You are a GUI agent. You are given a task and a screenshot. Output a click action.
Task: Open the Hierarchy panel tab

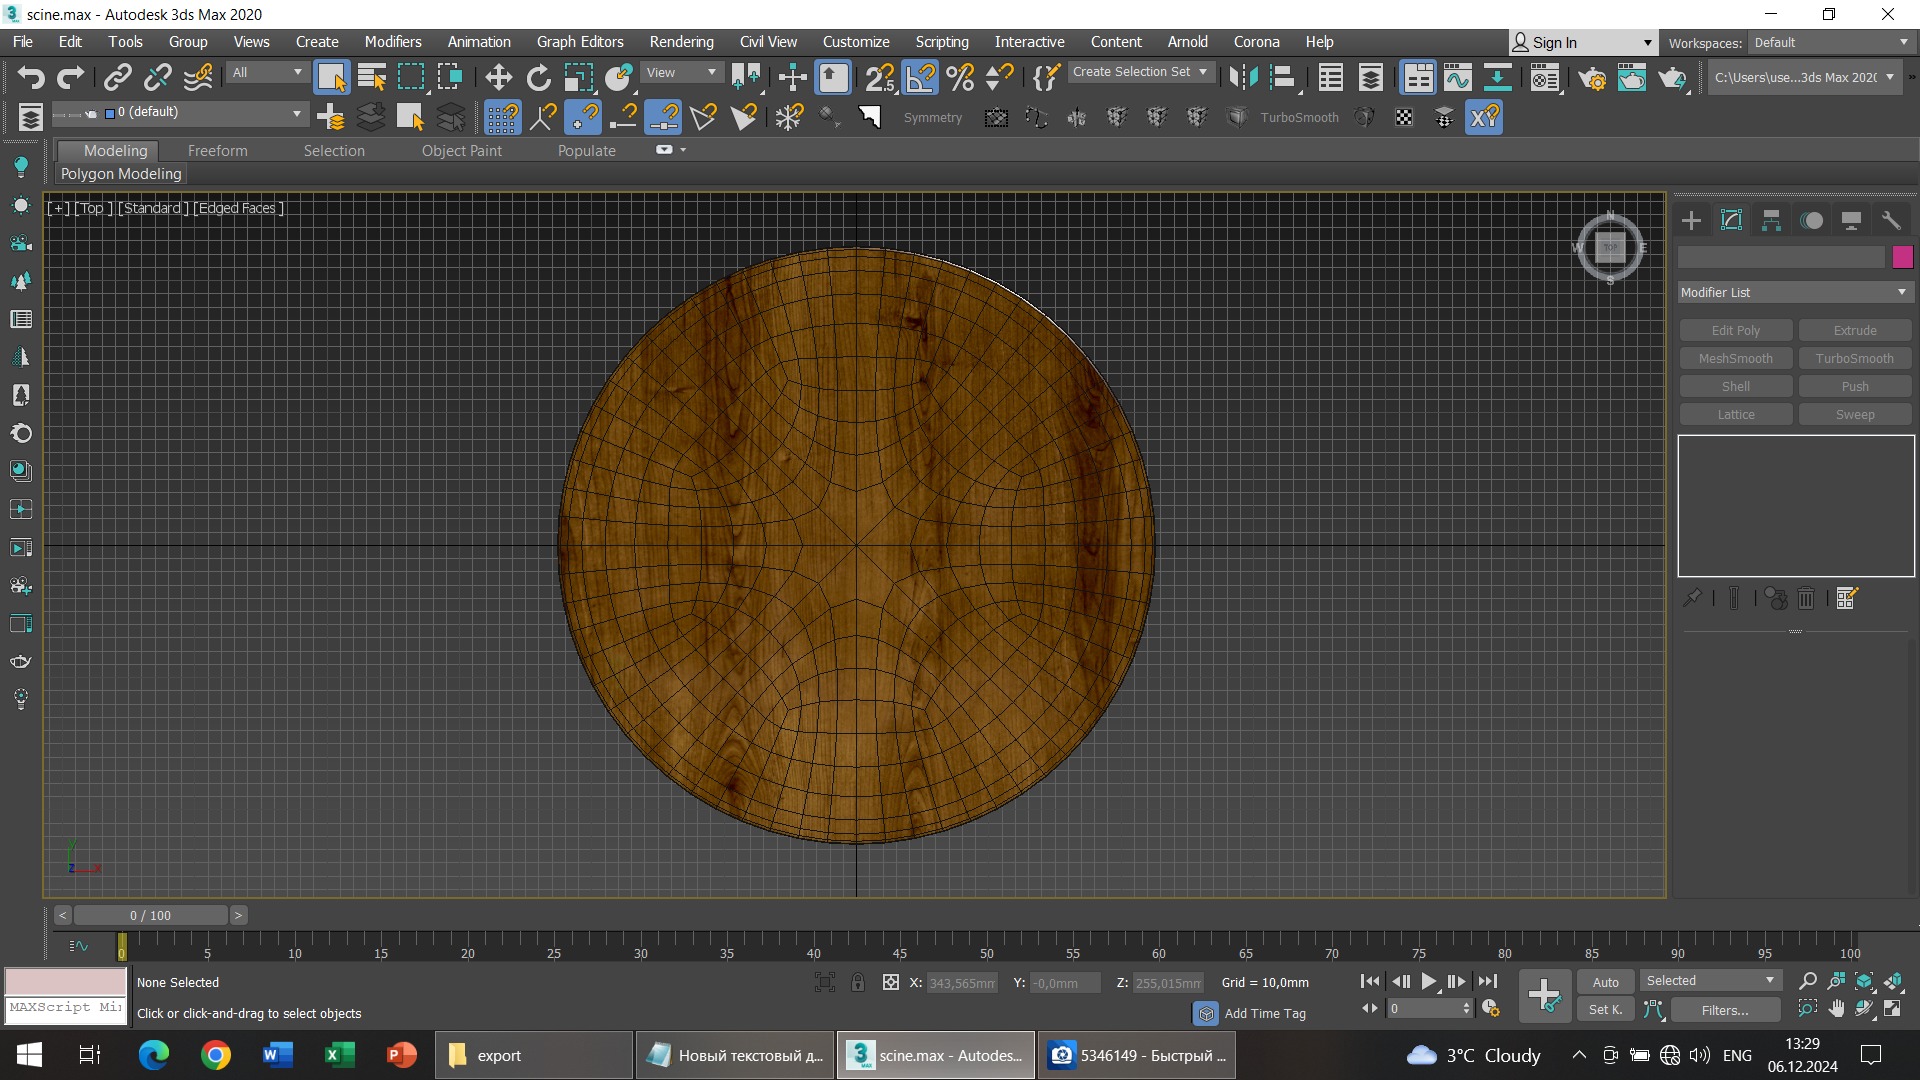click(1771, 220)
